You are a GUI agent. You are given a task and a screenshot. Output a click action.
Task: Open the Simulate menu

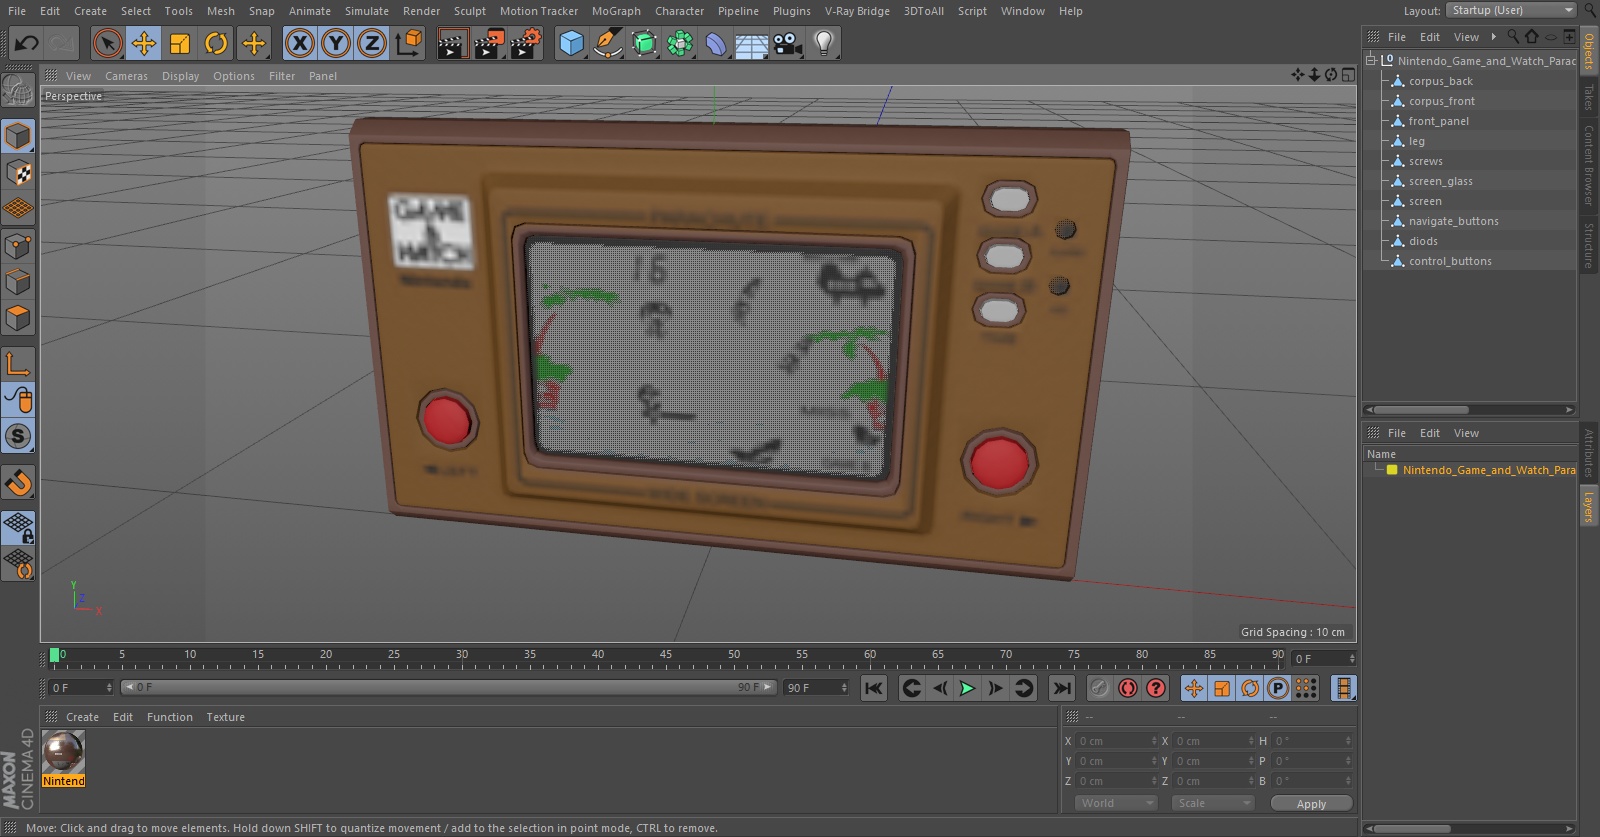tap(366, 11)
